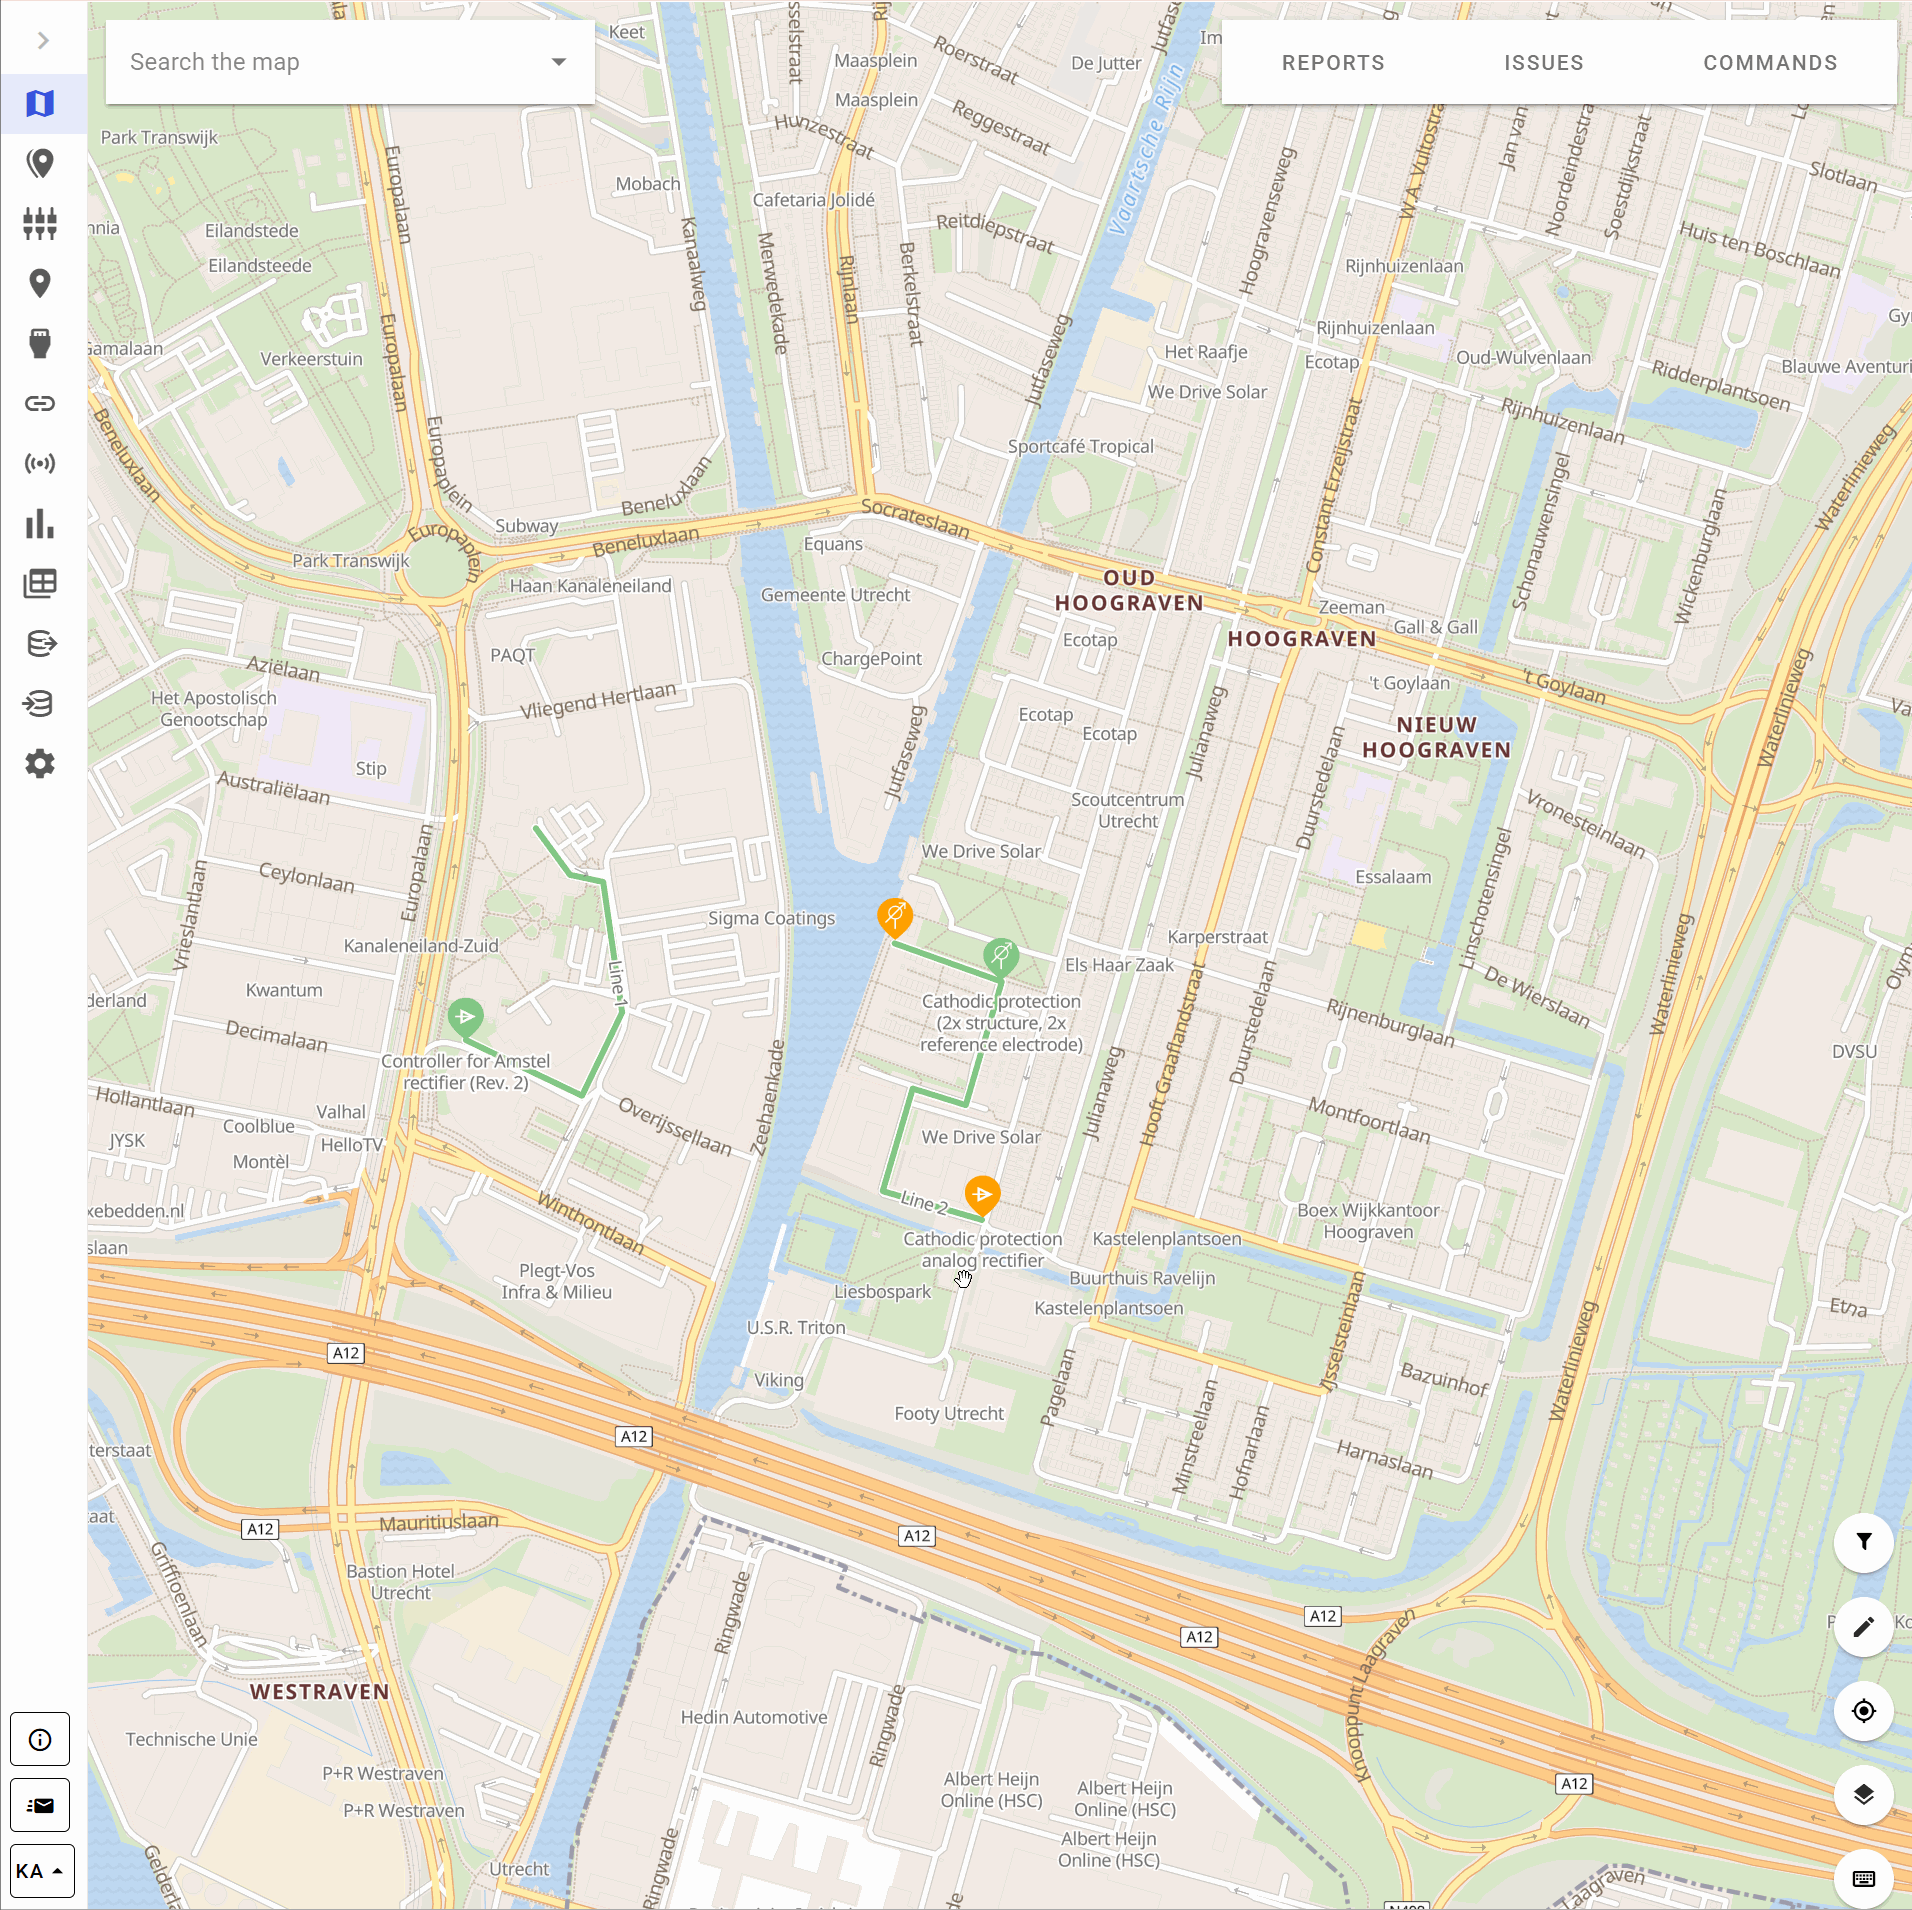Expand the KA user account menu
Screen dimensions: 1912x1910
(x=40, y=1871)
